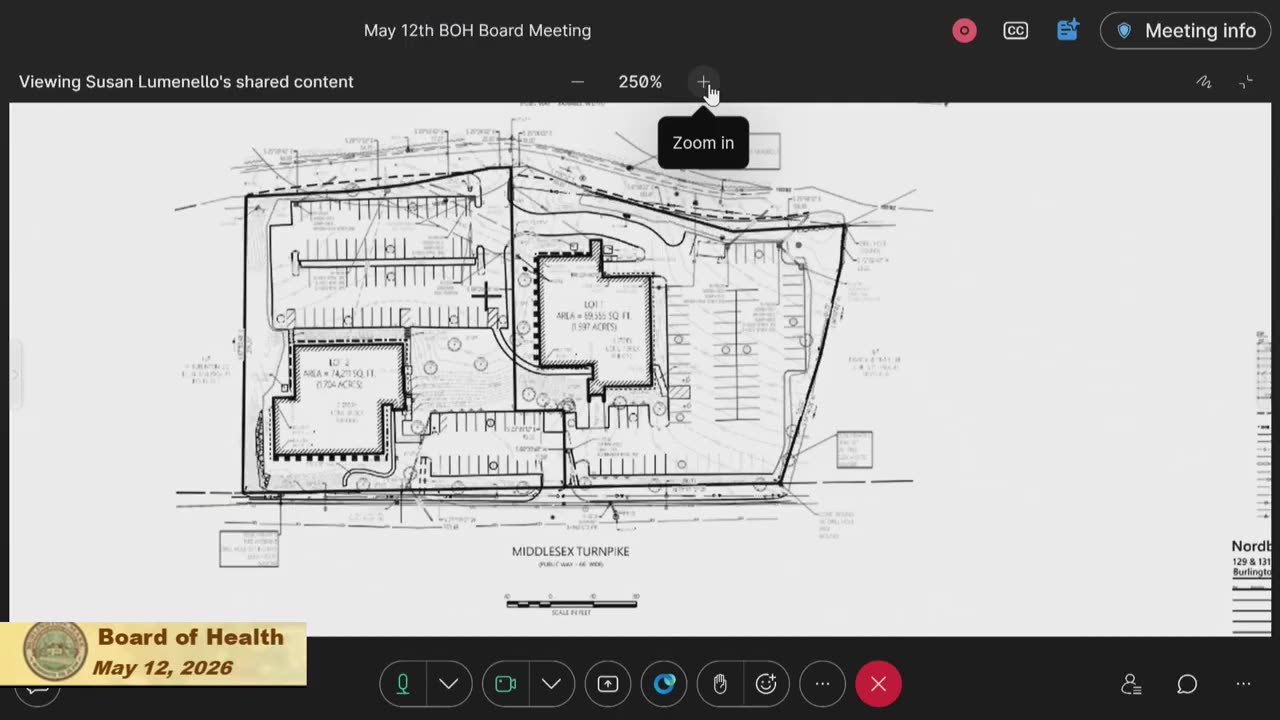Open the annotate pen tool
The height and width of the screenshot is (720, 1280).
pos(1204,82)
